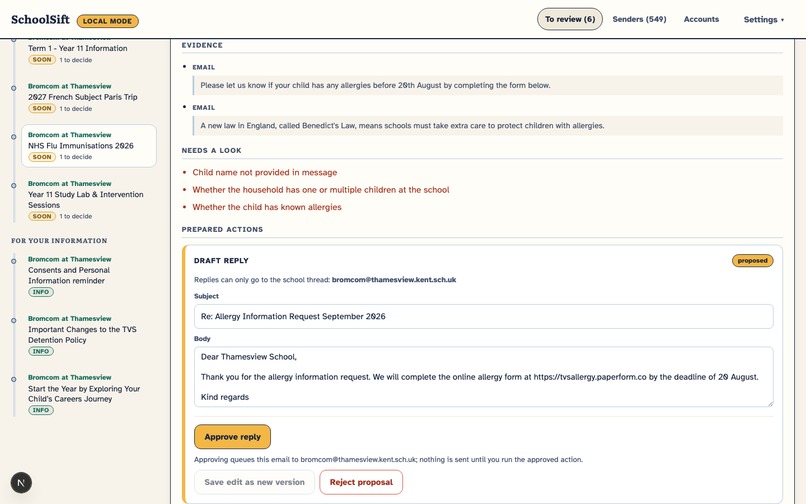Open the To review (6) tab

click(570, 19)
